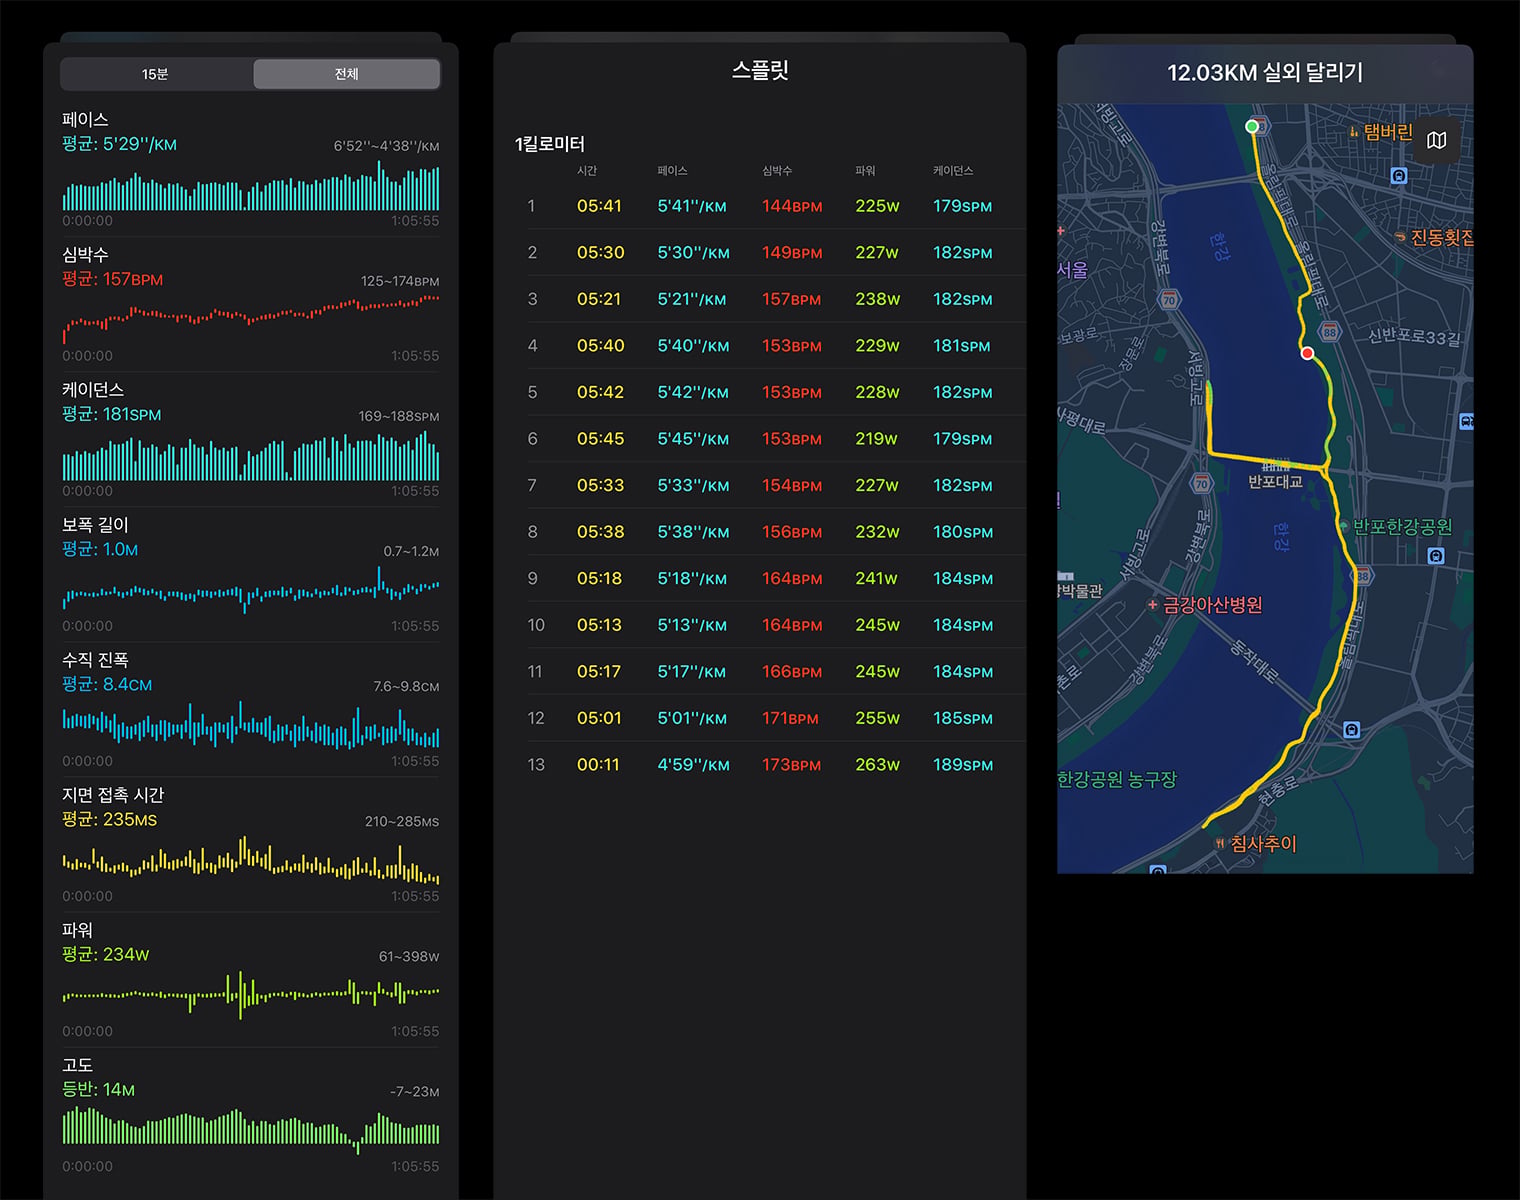Click the 스플릿 panel heading
This screenshot has height=1200, width=1520.
[x=760, y=70]
